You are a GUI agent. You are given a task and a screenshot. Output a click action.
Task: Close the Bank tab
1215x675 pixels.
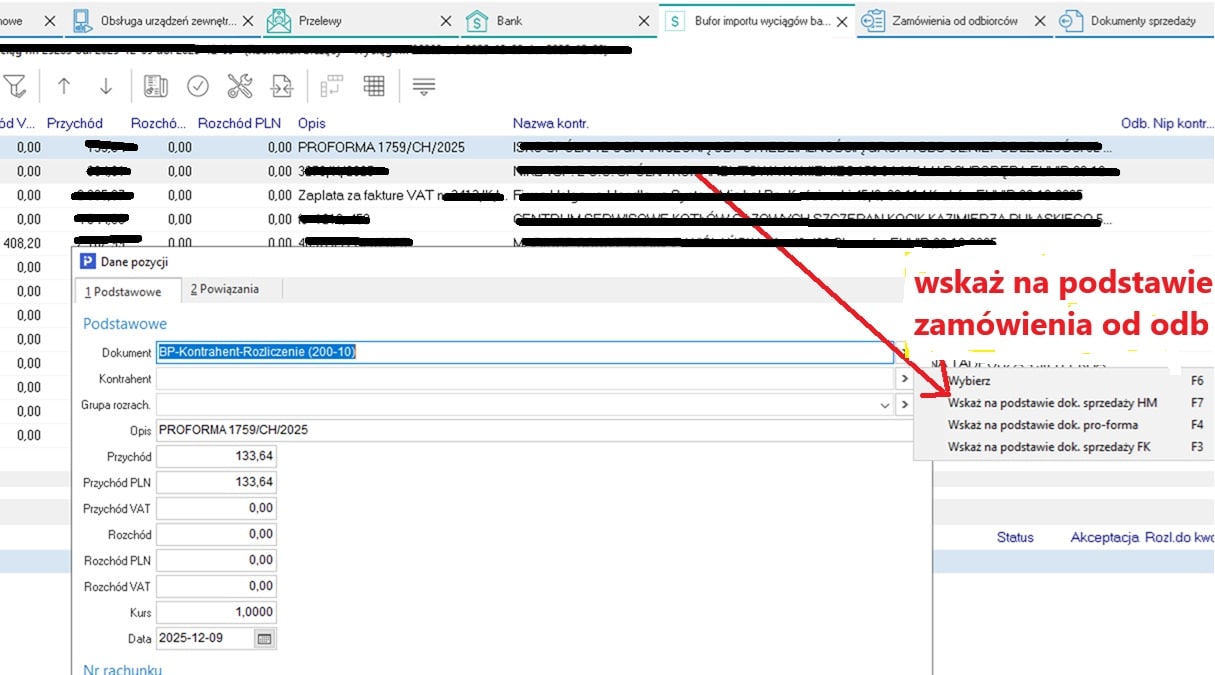(x=639, y=21)
